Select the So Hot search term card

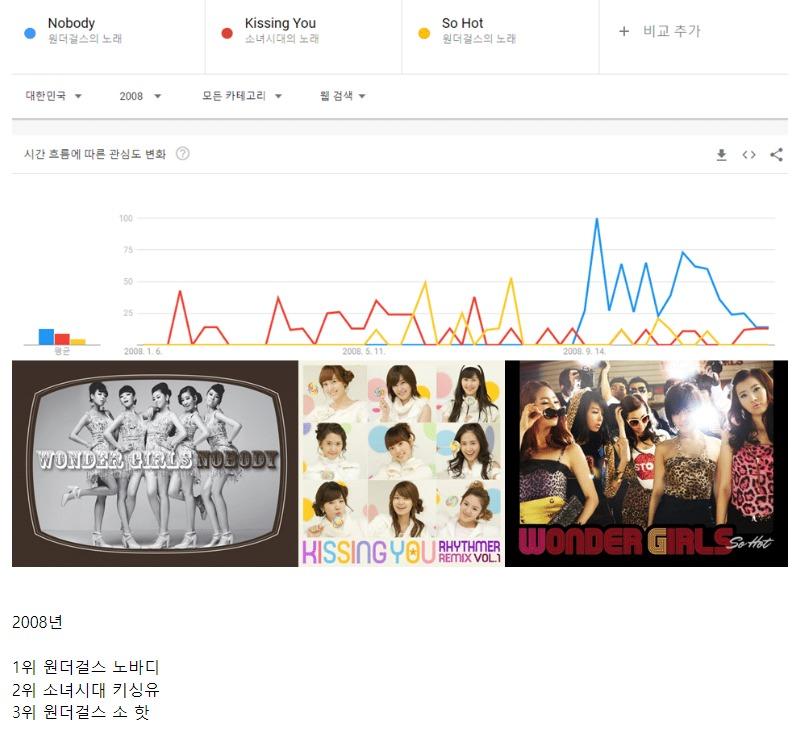(501, 37)
